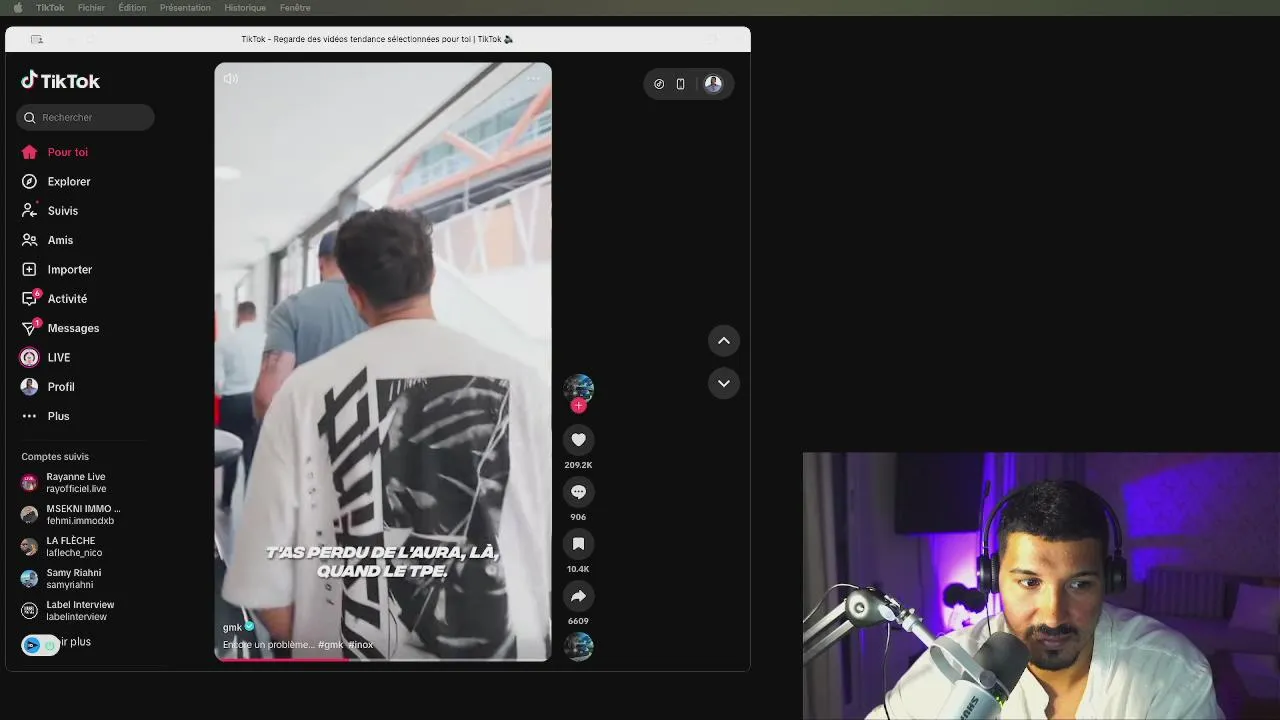The width and height of the screenshot is (1280, 720).
Task: Open the Édition menu
Action: coord(132,7)
